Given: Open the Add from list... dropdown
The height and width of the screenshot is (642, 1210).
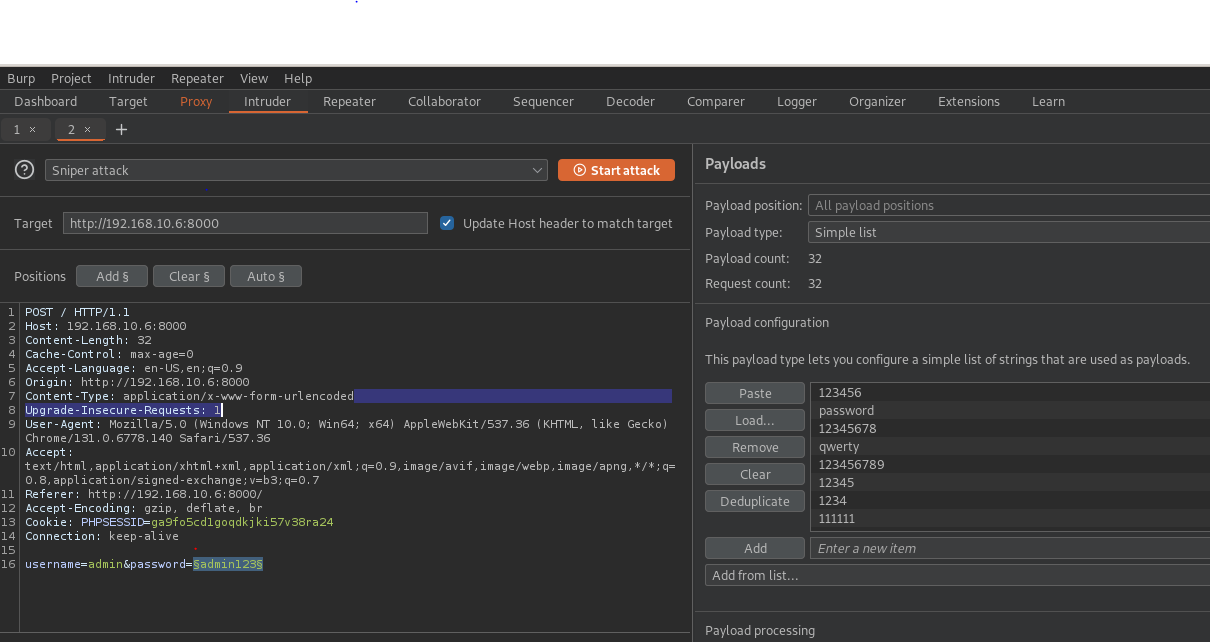Looking at the screenshot, I should tap(957, 575).
